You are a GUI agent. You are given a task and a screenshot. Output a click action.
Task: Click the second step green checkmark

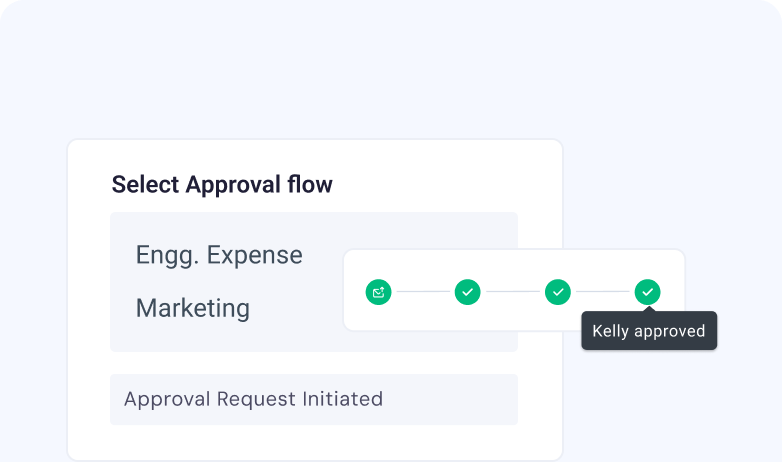(x=467, y=292)
